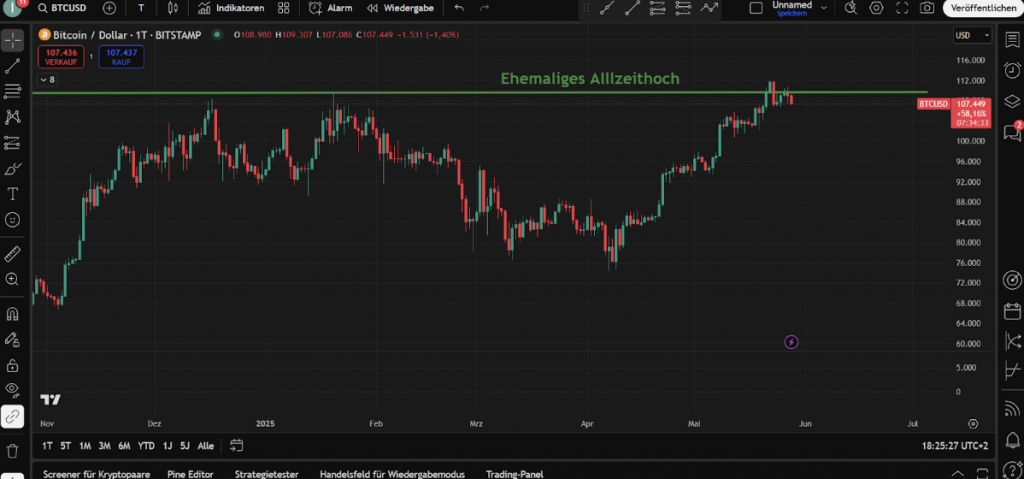This screenshot has height=479, width=1024.
Task: Toggle the magnet snapping mode
Action: coord(12,314)
